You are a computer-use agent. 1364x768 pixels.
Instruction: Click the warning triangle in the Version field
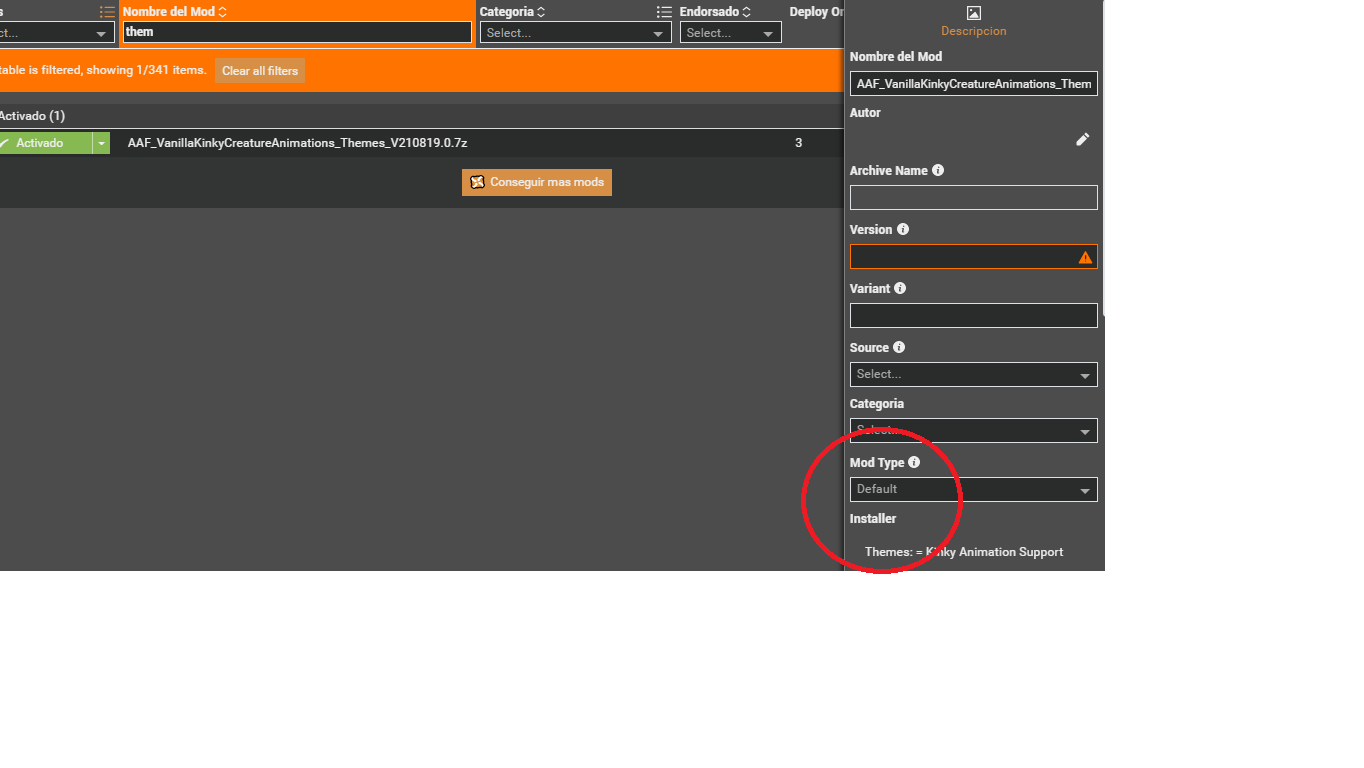pos(1085,256)
